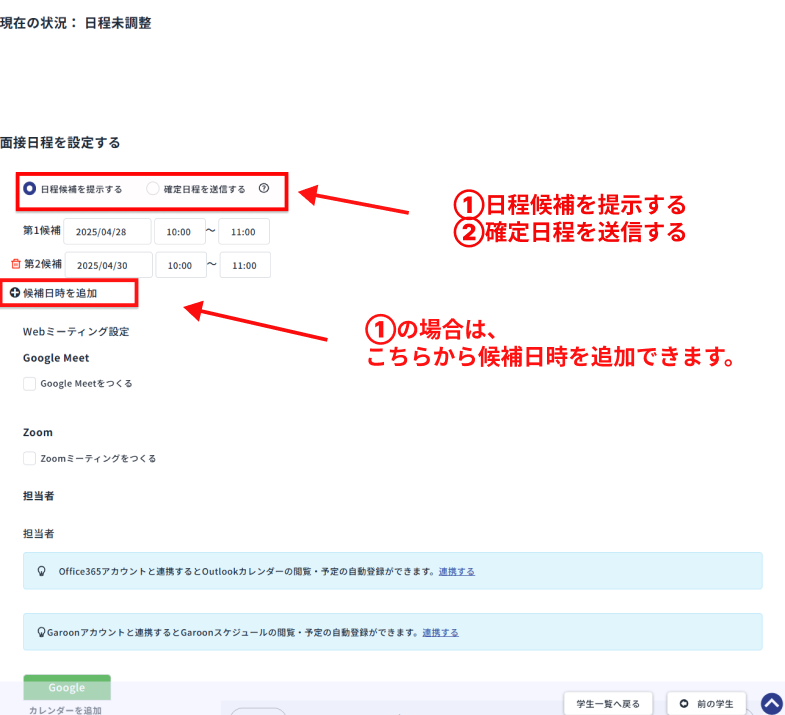Screen dimensions: 785x715
Task: Click the scroll-to-top arrow icon
Action: (x=772, y=703)
